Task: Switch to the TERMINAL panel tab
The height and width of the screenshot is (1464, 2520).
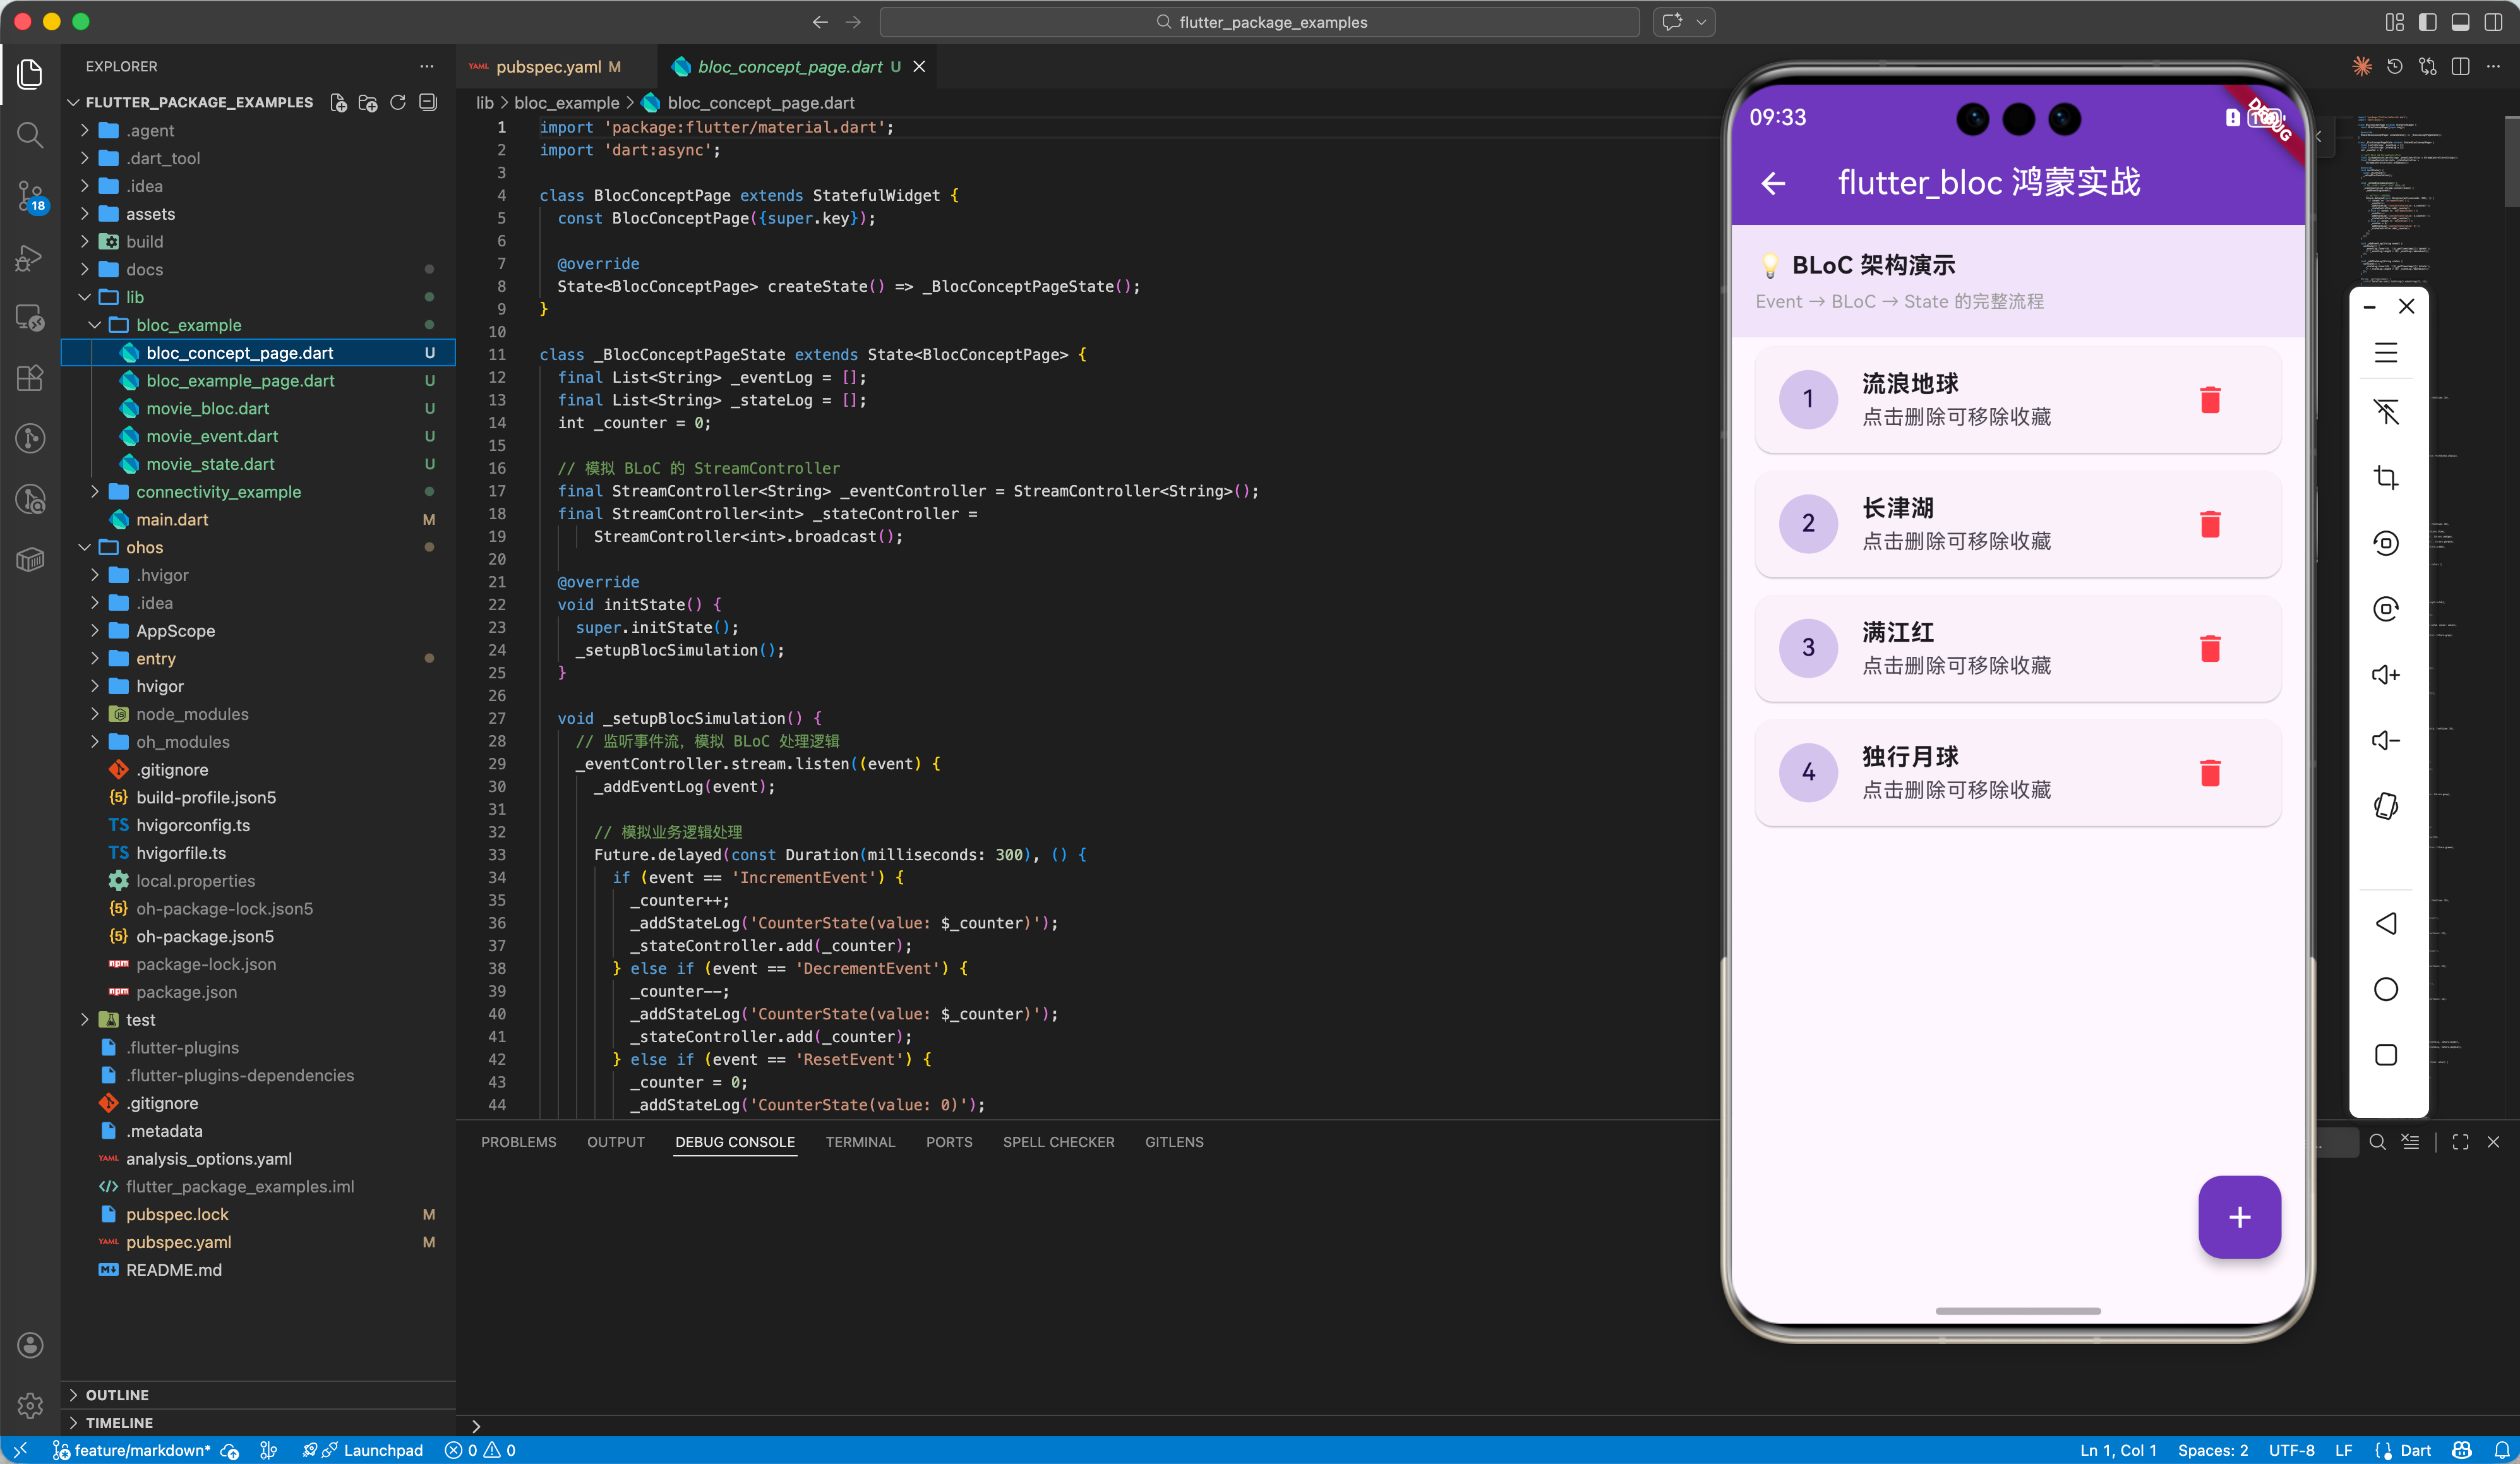Action: [860, 1142]
